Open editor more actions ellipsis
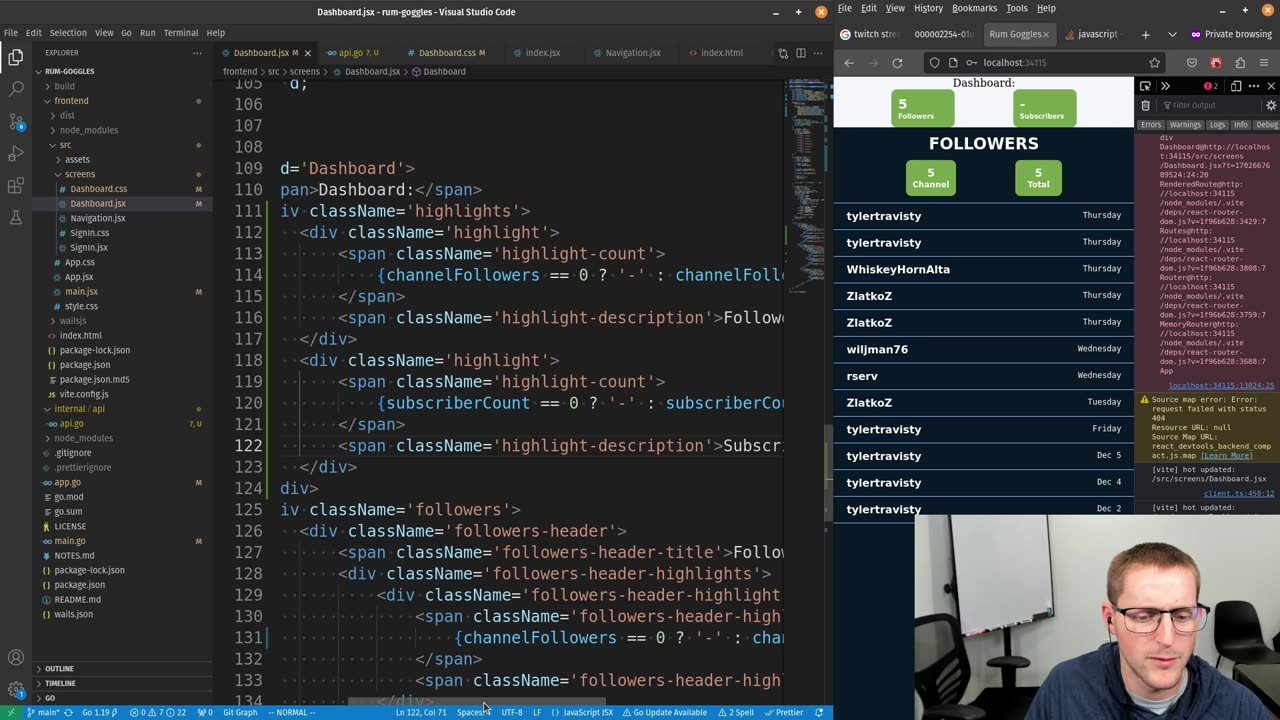The height and width of the screenshot is (720, 1280). [819, 53]
